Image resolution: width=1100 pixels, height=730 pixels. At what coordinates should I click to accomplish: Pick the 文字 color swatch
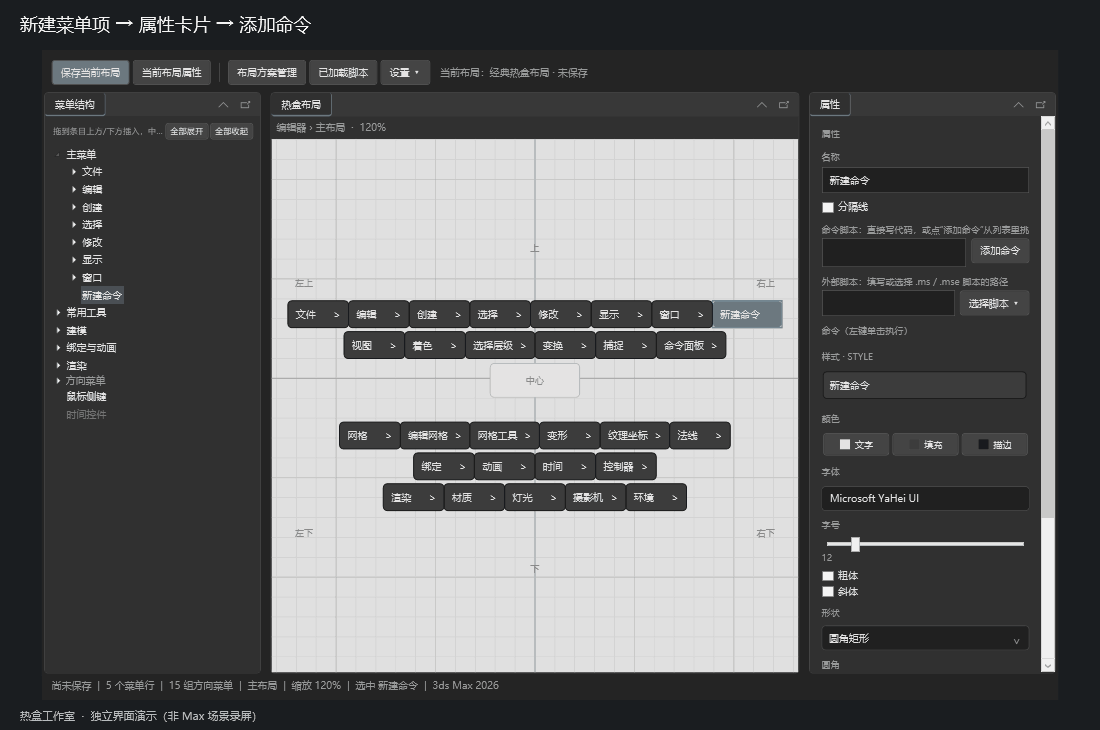click(856, 445)
